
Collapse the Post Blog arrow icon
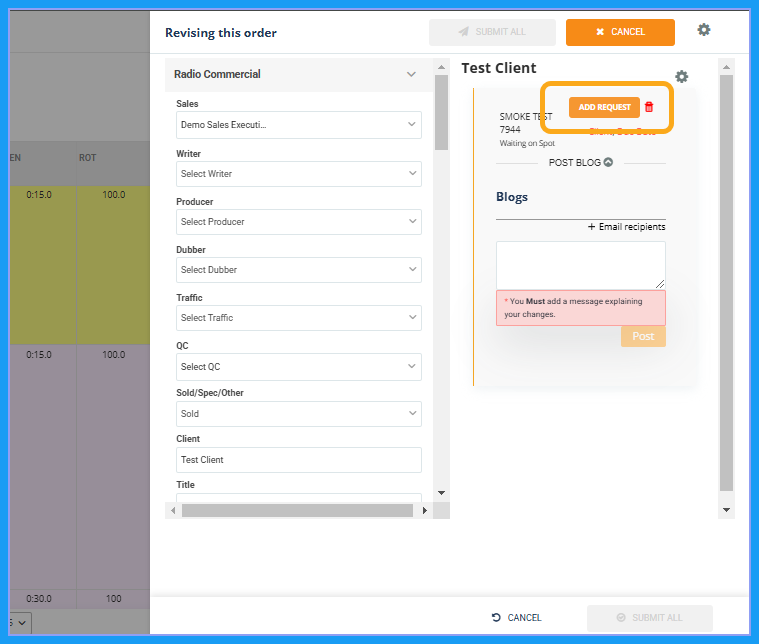[x=608, y=162]
